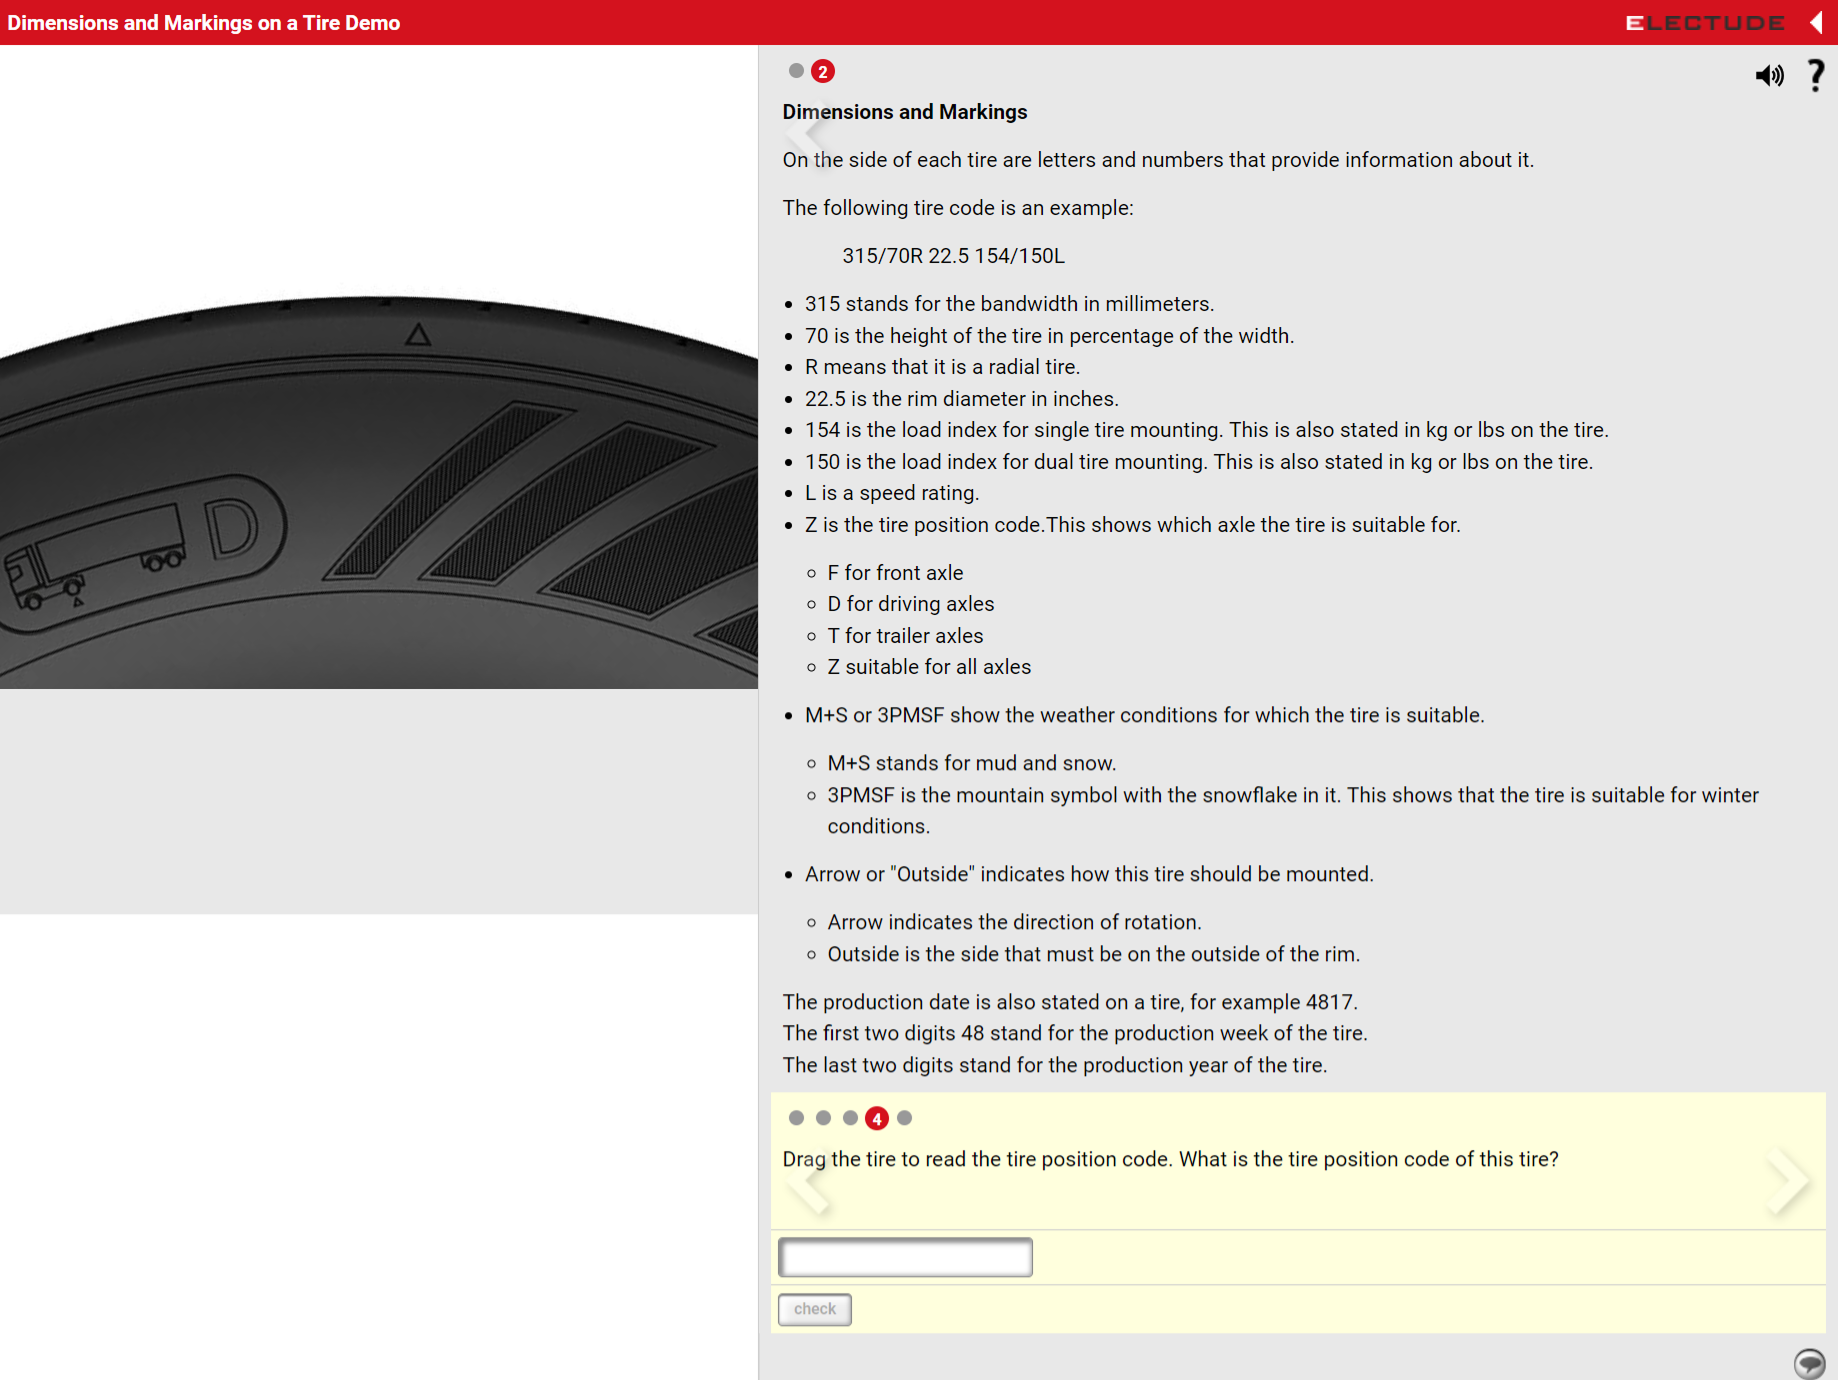Viewport: 1838px width, 1380px height.
Task: Go to first page dot in top pager
Action: tap(796, 71)
